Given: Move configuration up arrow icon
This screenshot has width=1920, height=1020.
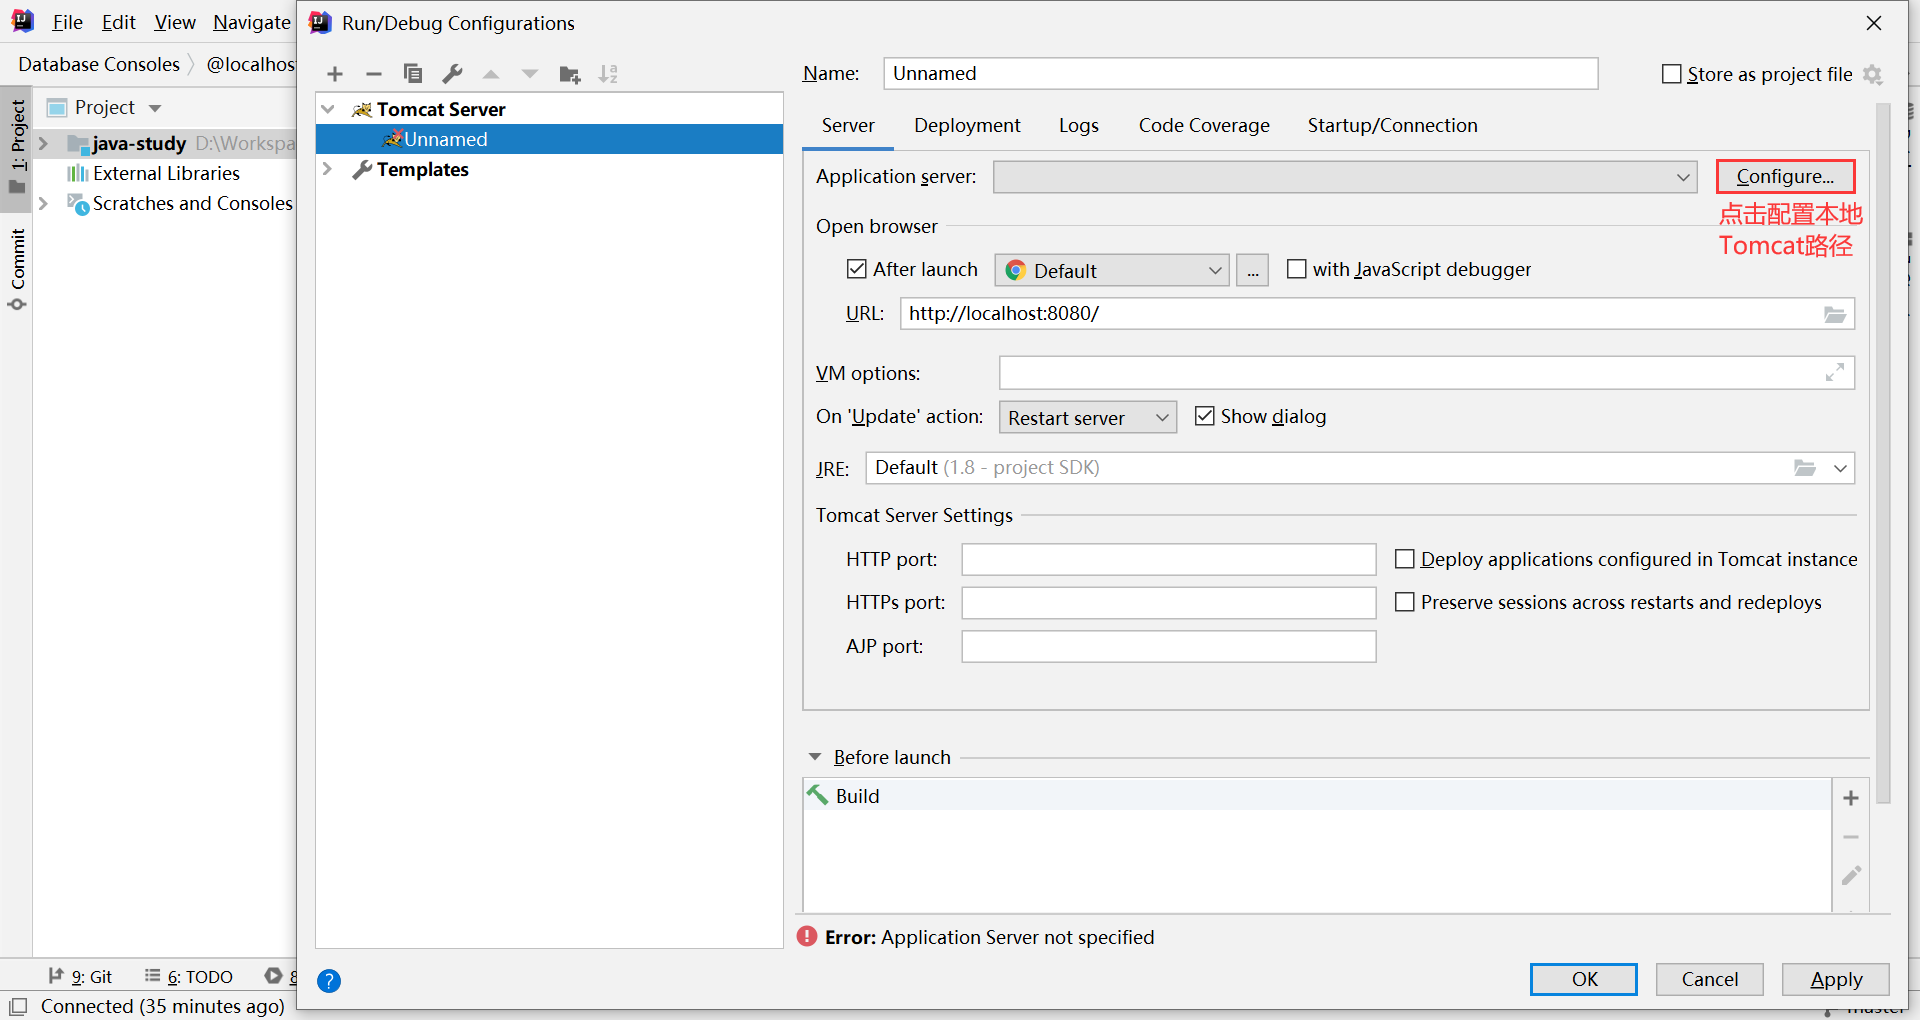Looking at the screenshot, I should click(491, 74).
